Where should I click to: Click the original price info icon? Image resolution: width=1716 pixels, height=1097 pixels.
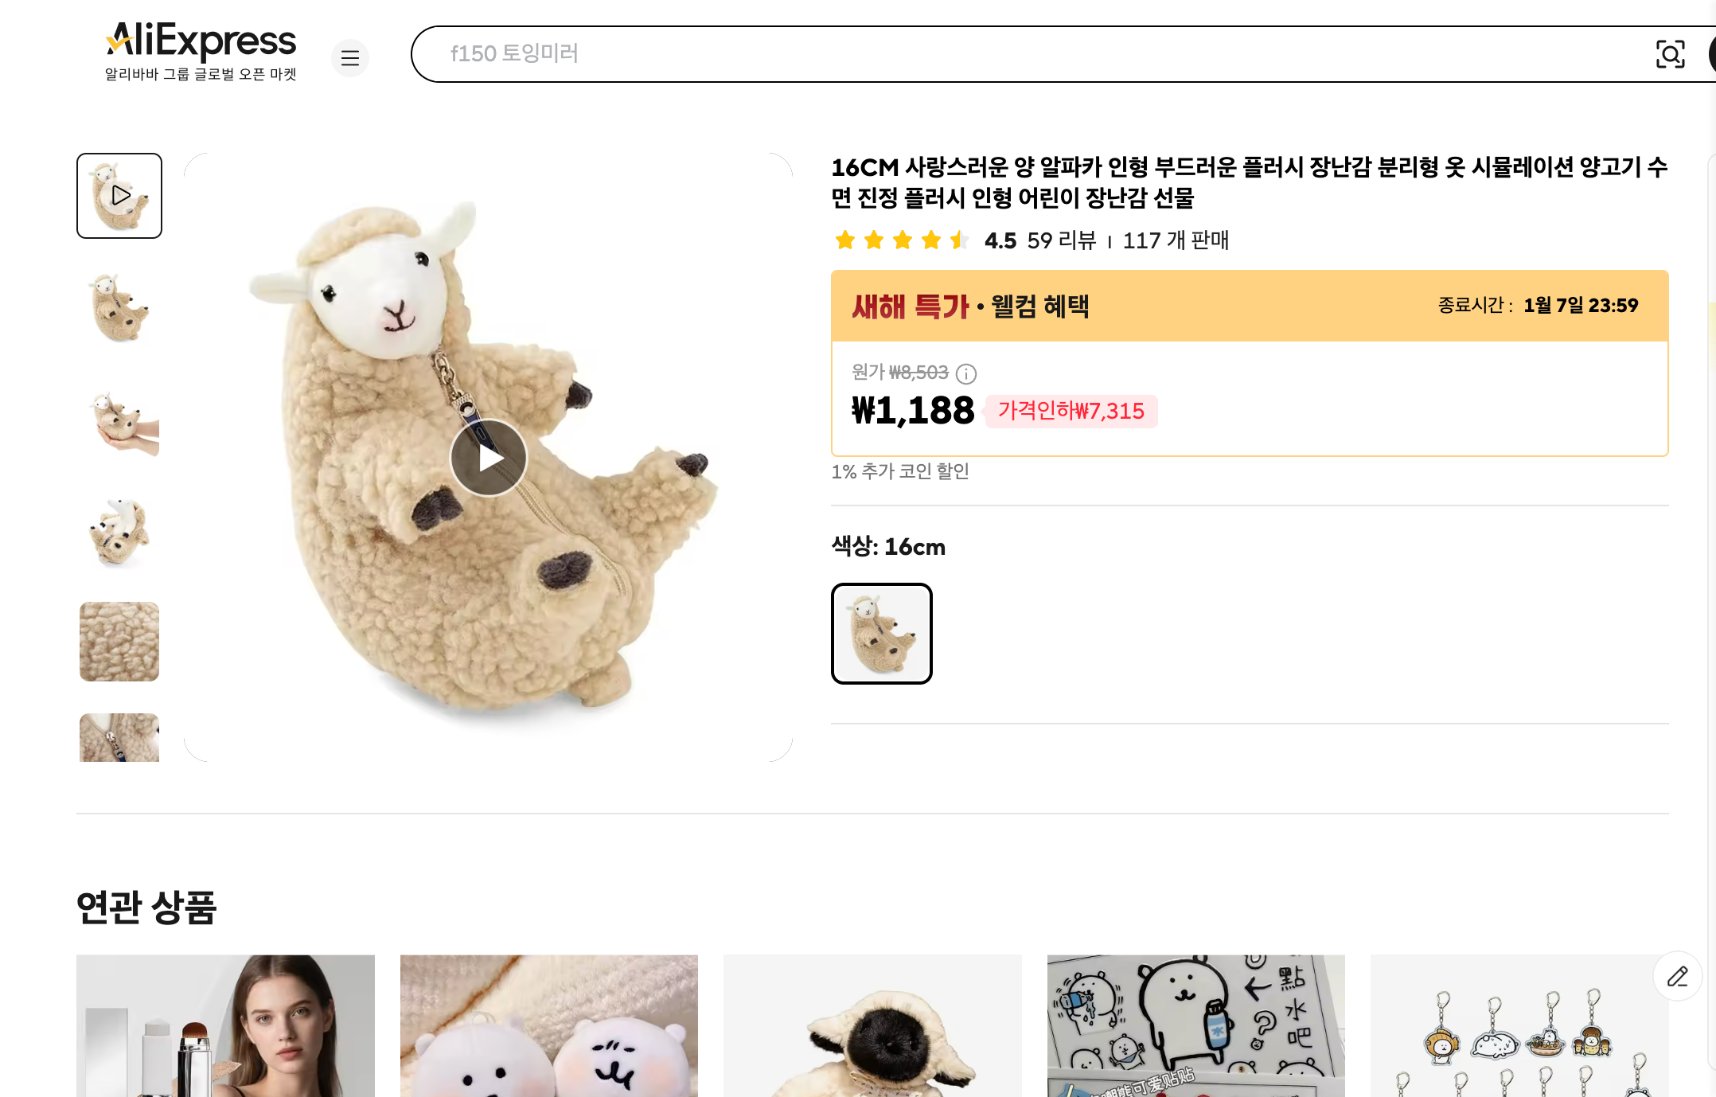click(966, 374)
